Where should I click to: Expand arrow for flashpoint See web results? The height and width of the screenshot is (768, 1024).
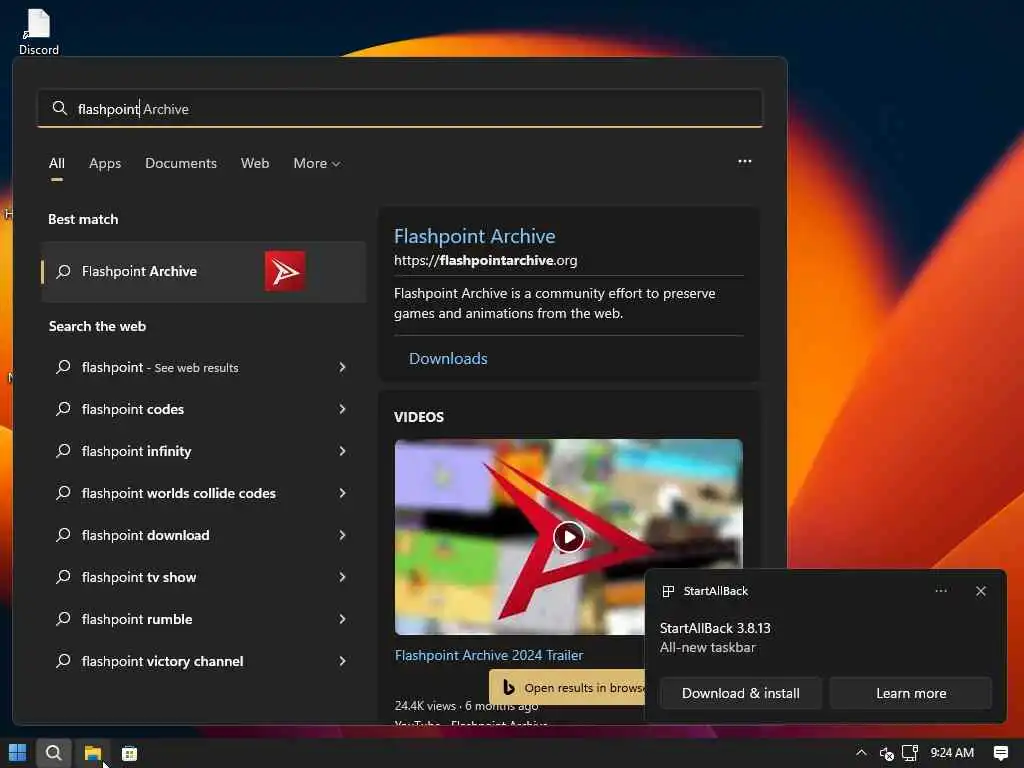[342, 367]
